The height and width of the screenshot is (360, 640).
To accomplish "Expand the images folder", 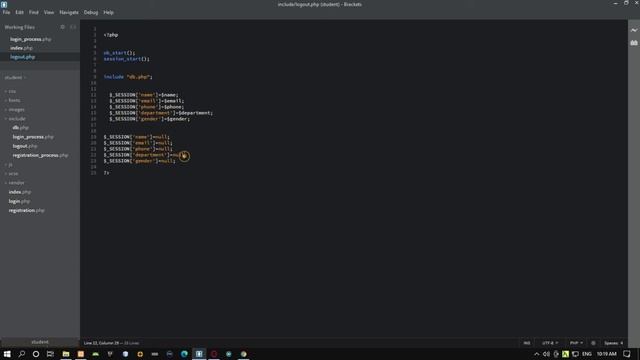I will (16, 110).
